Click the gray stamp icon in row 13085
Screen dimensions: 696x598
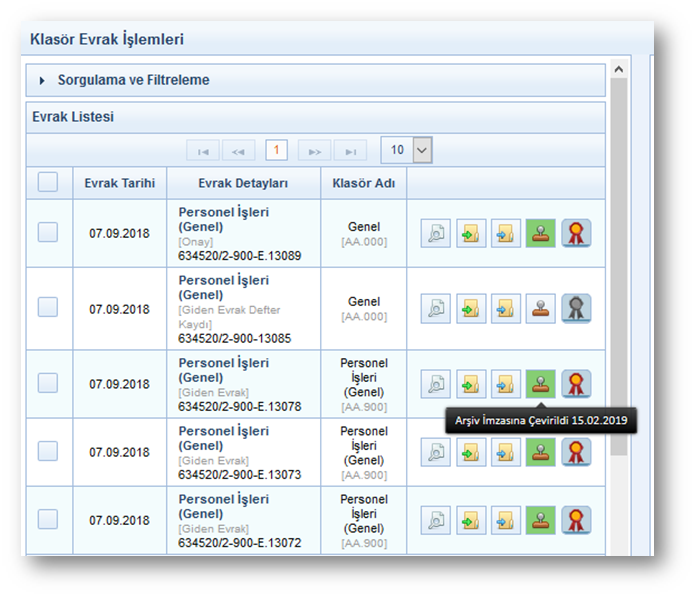541,309
